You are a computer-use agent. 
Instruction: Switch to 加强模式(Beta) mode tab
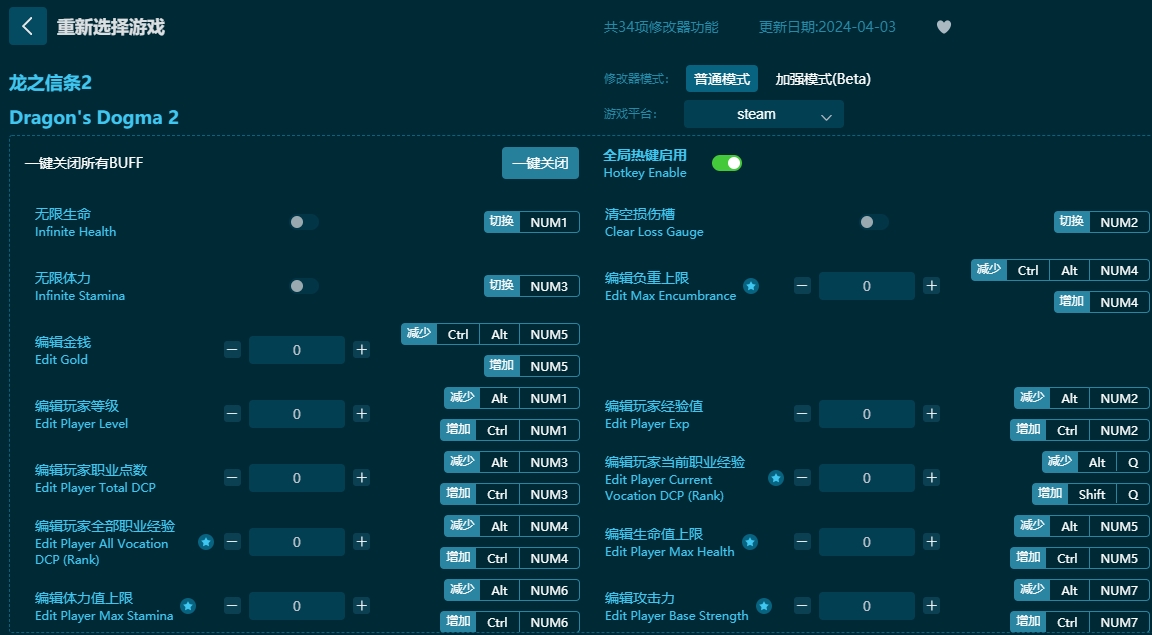(x=823, y=79)
